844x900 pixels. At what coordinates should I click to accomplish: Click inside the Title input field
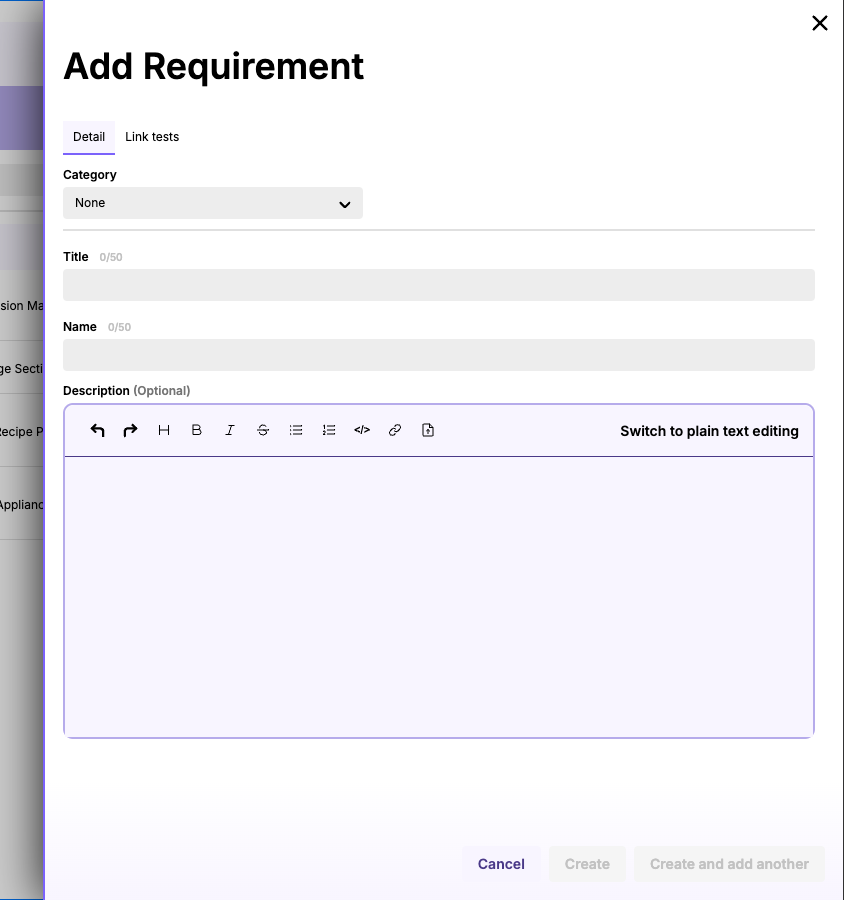click(x=439, y=285)
